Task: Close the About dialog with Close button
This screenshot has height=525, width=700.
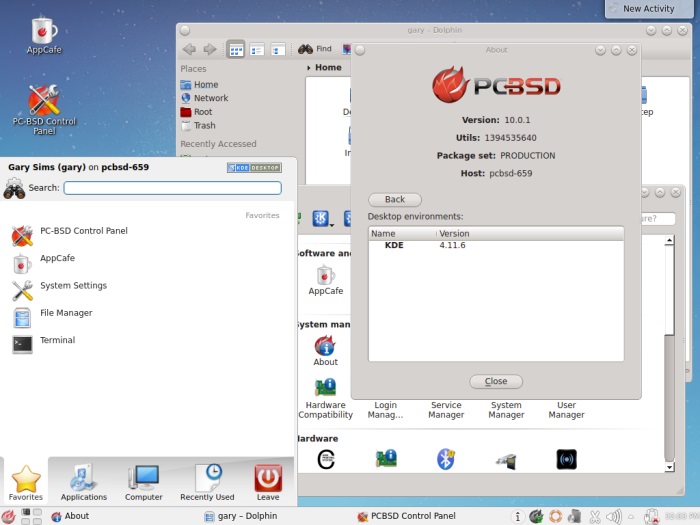Action: click(496, 381)
